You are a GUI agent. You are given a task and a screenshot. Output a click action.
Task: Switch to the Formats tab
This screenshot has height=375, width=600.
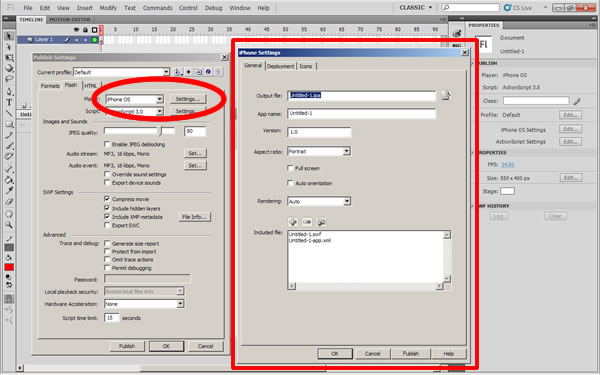[x=50, y=86]
